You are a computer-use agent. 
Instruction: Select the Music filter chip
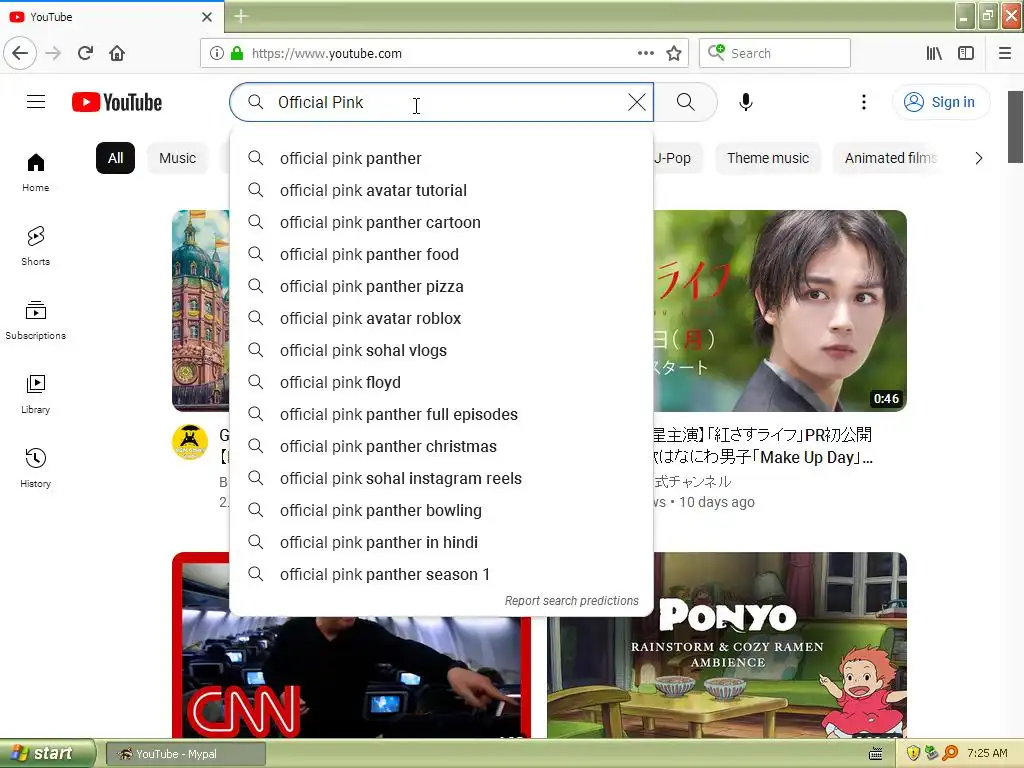(x=178, y=158)
